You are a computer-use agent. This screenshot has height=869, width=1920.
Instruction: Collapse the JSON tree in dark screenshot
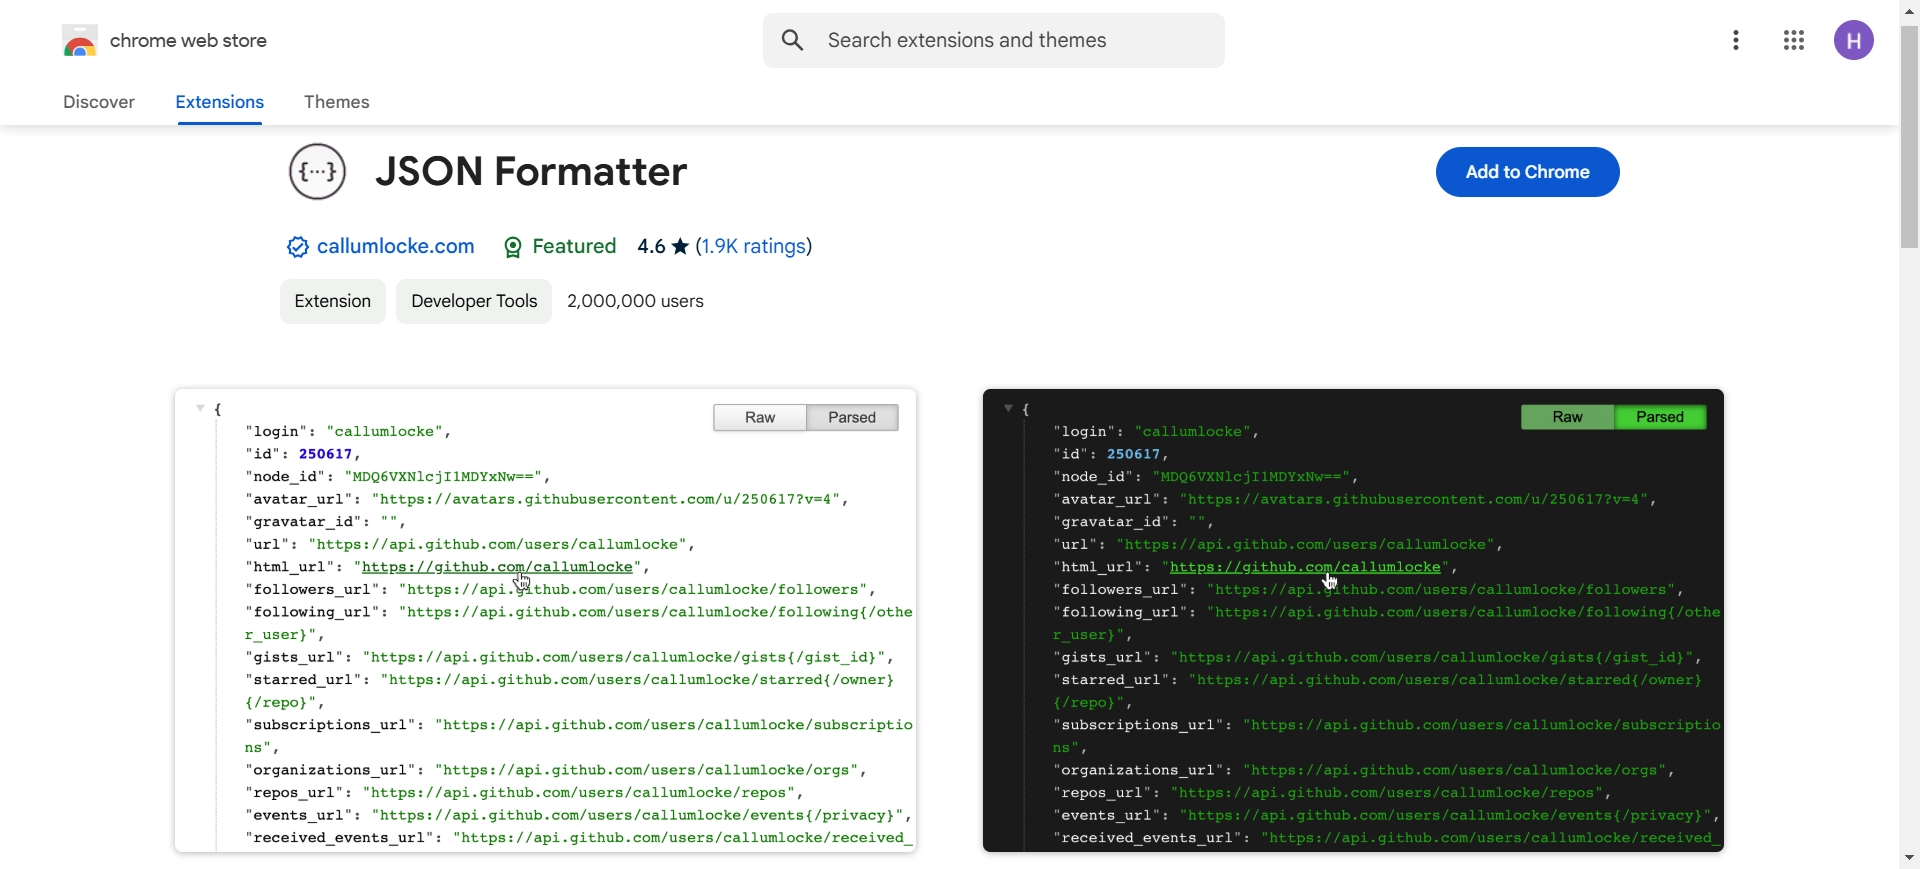[1008, 409]
